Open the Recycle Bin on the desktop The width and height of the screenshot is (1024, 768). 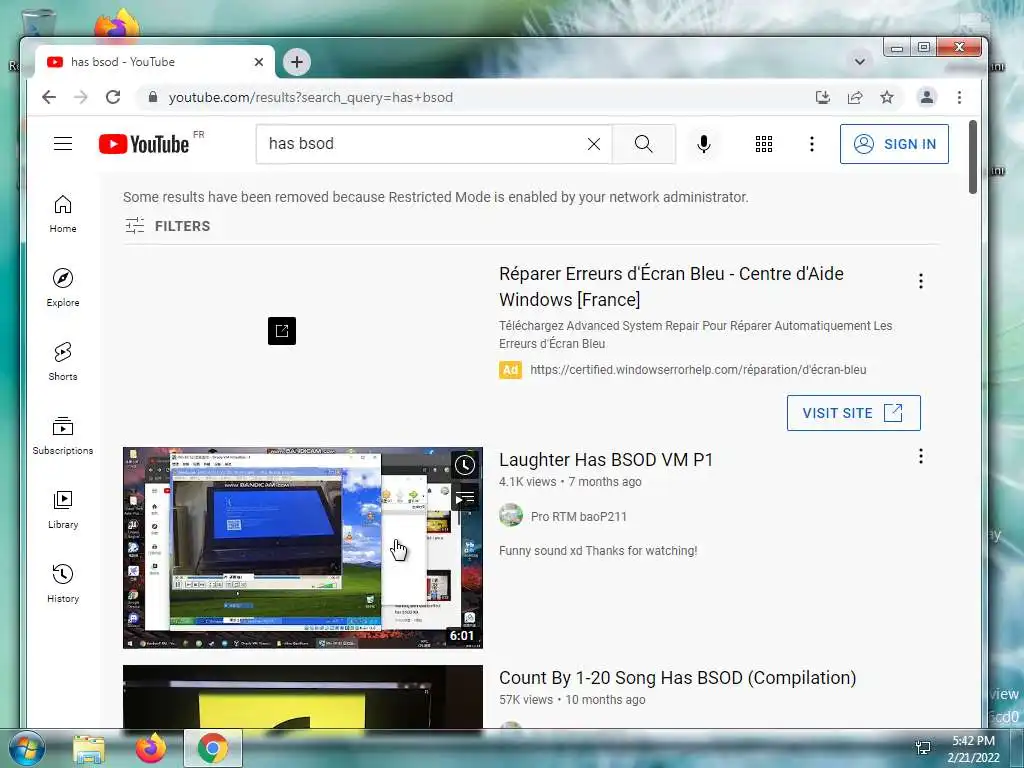(x=38, y=23)
